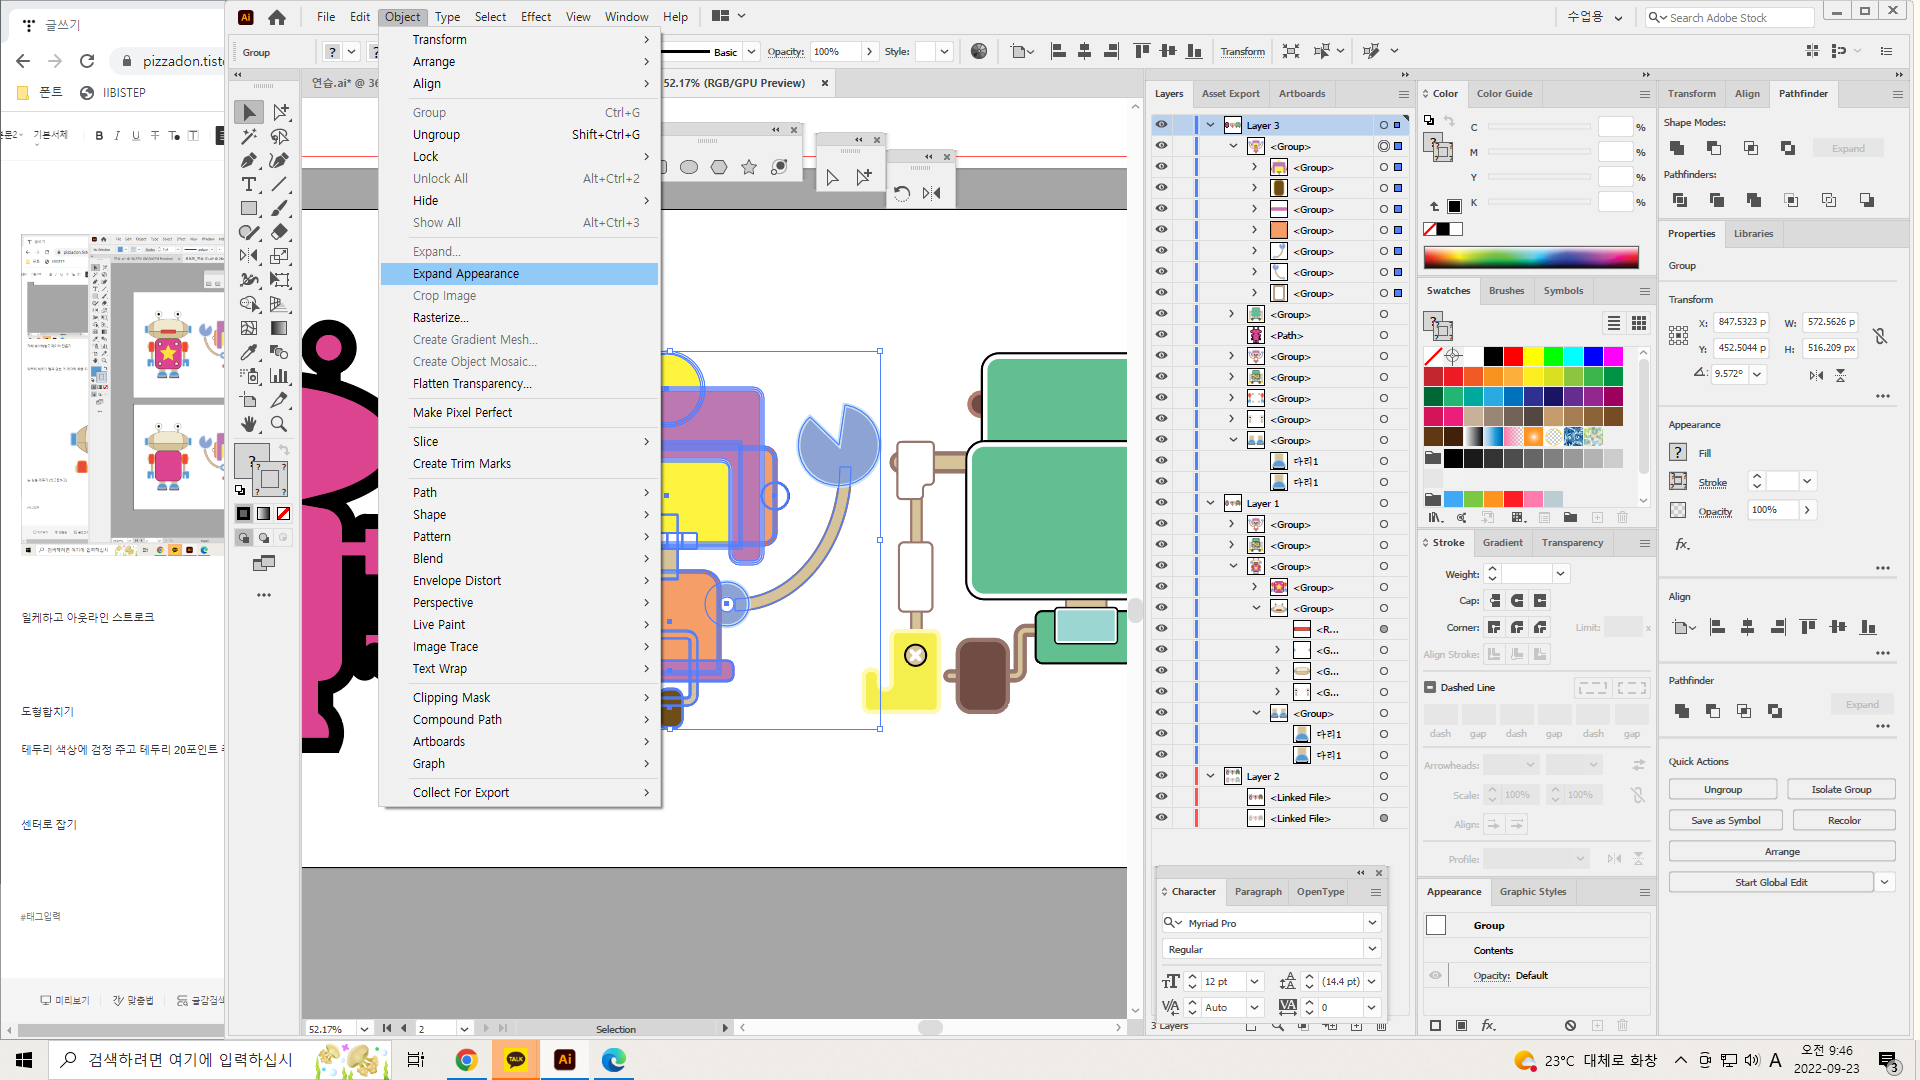This screenshot has width=1920, height=1080.
Task: Select the Reflect tool
Action: [x=249, y=256]
